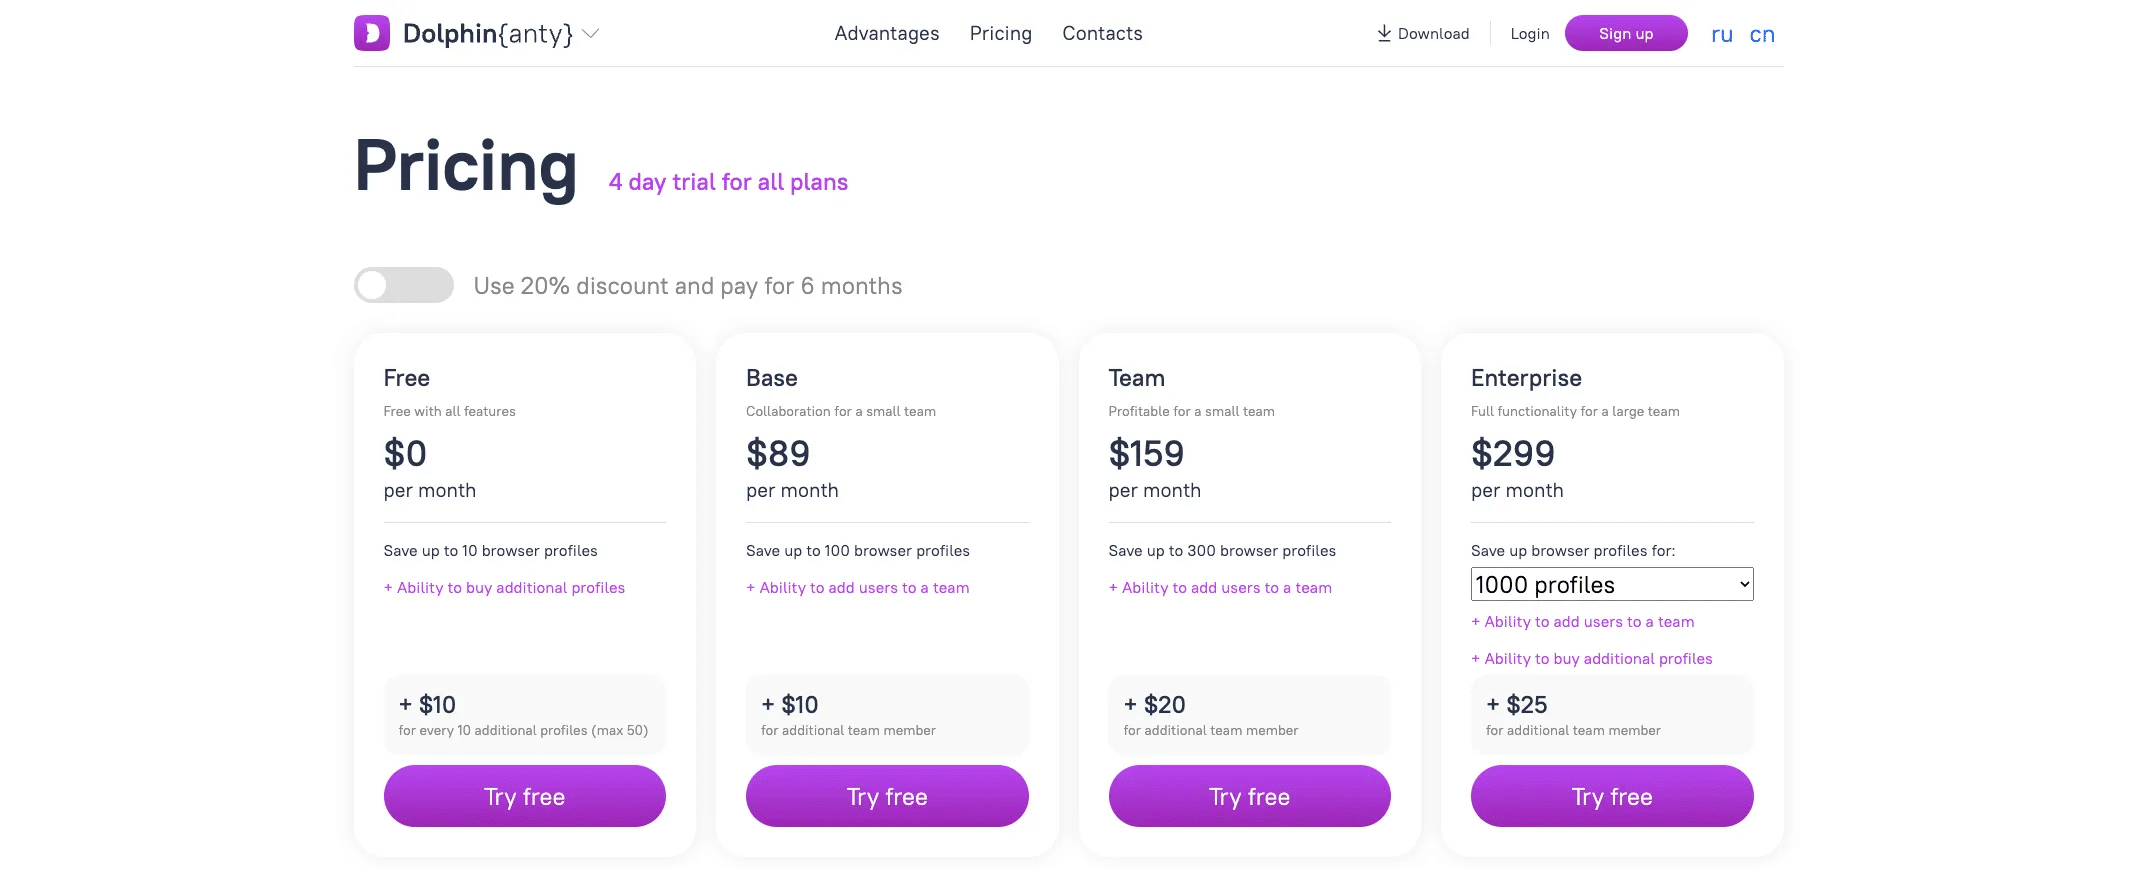Expand the chevron next to the Dolphin{anty} name
2146x869 pixels.
click(x=591, y=33)
